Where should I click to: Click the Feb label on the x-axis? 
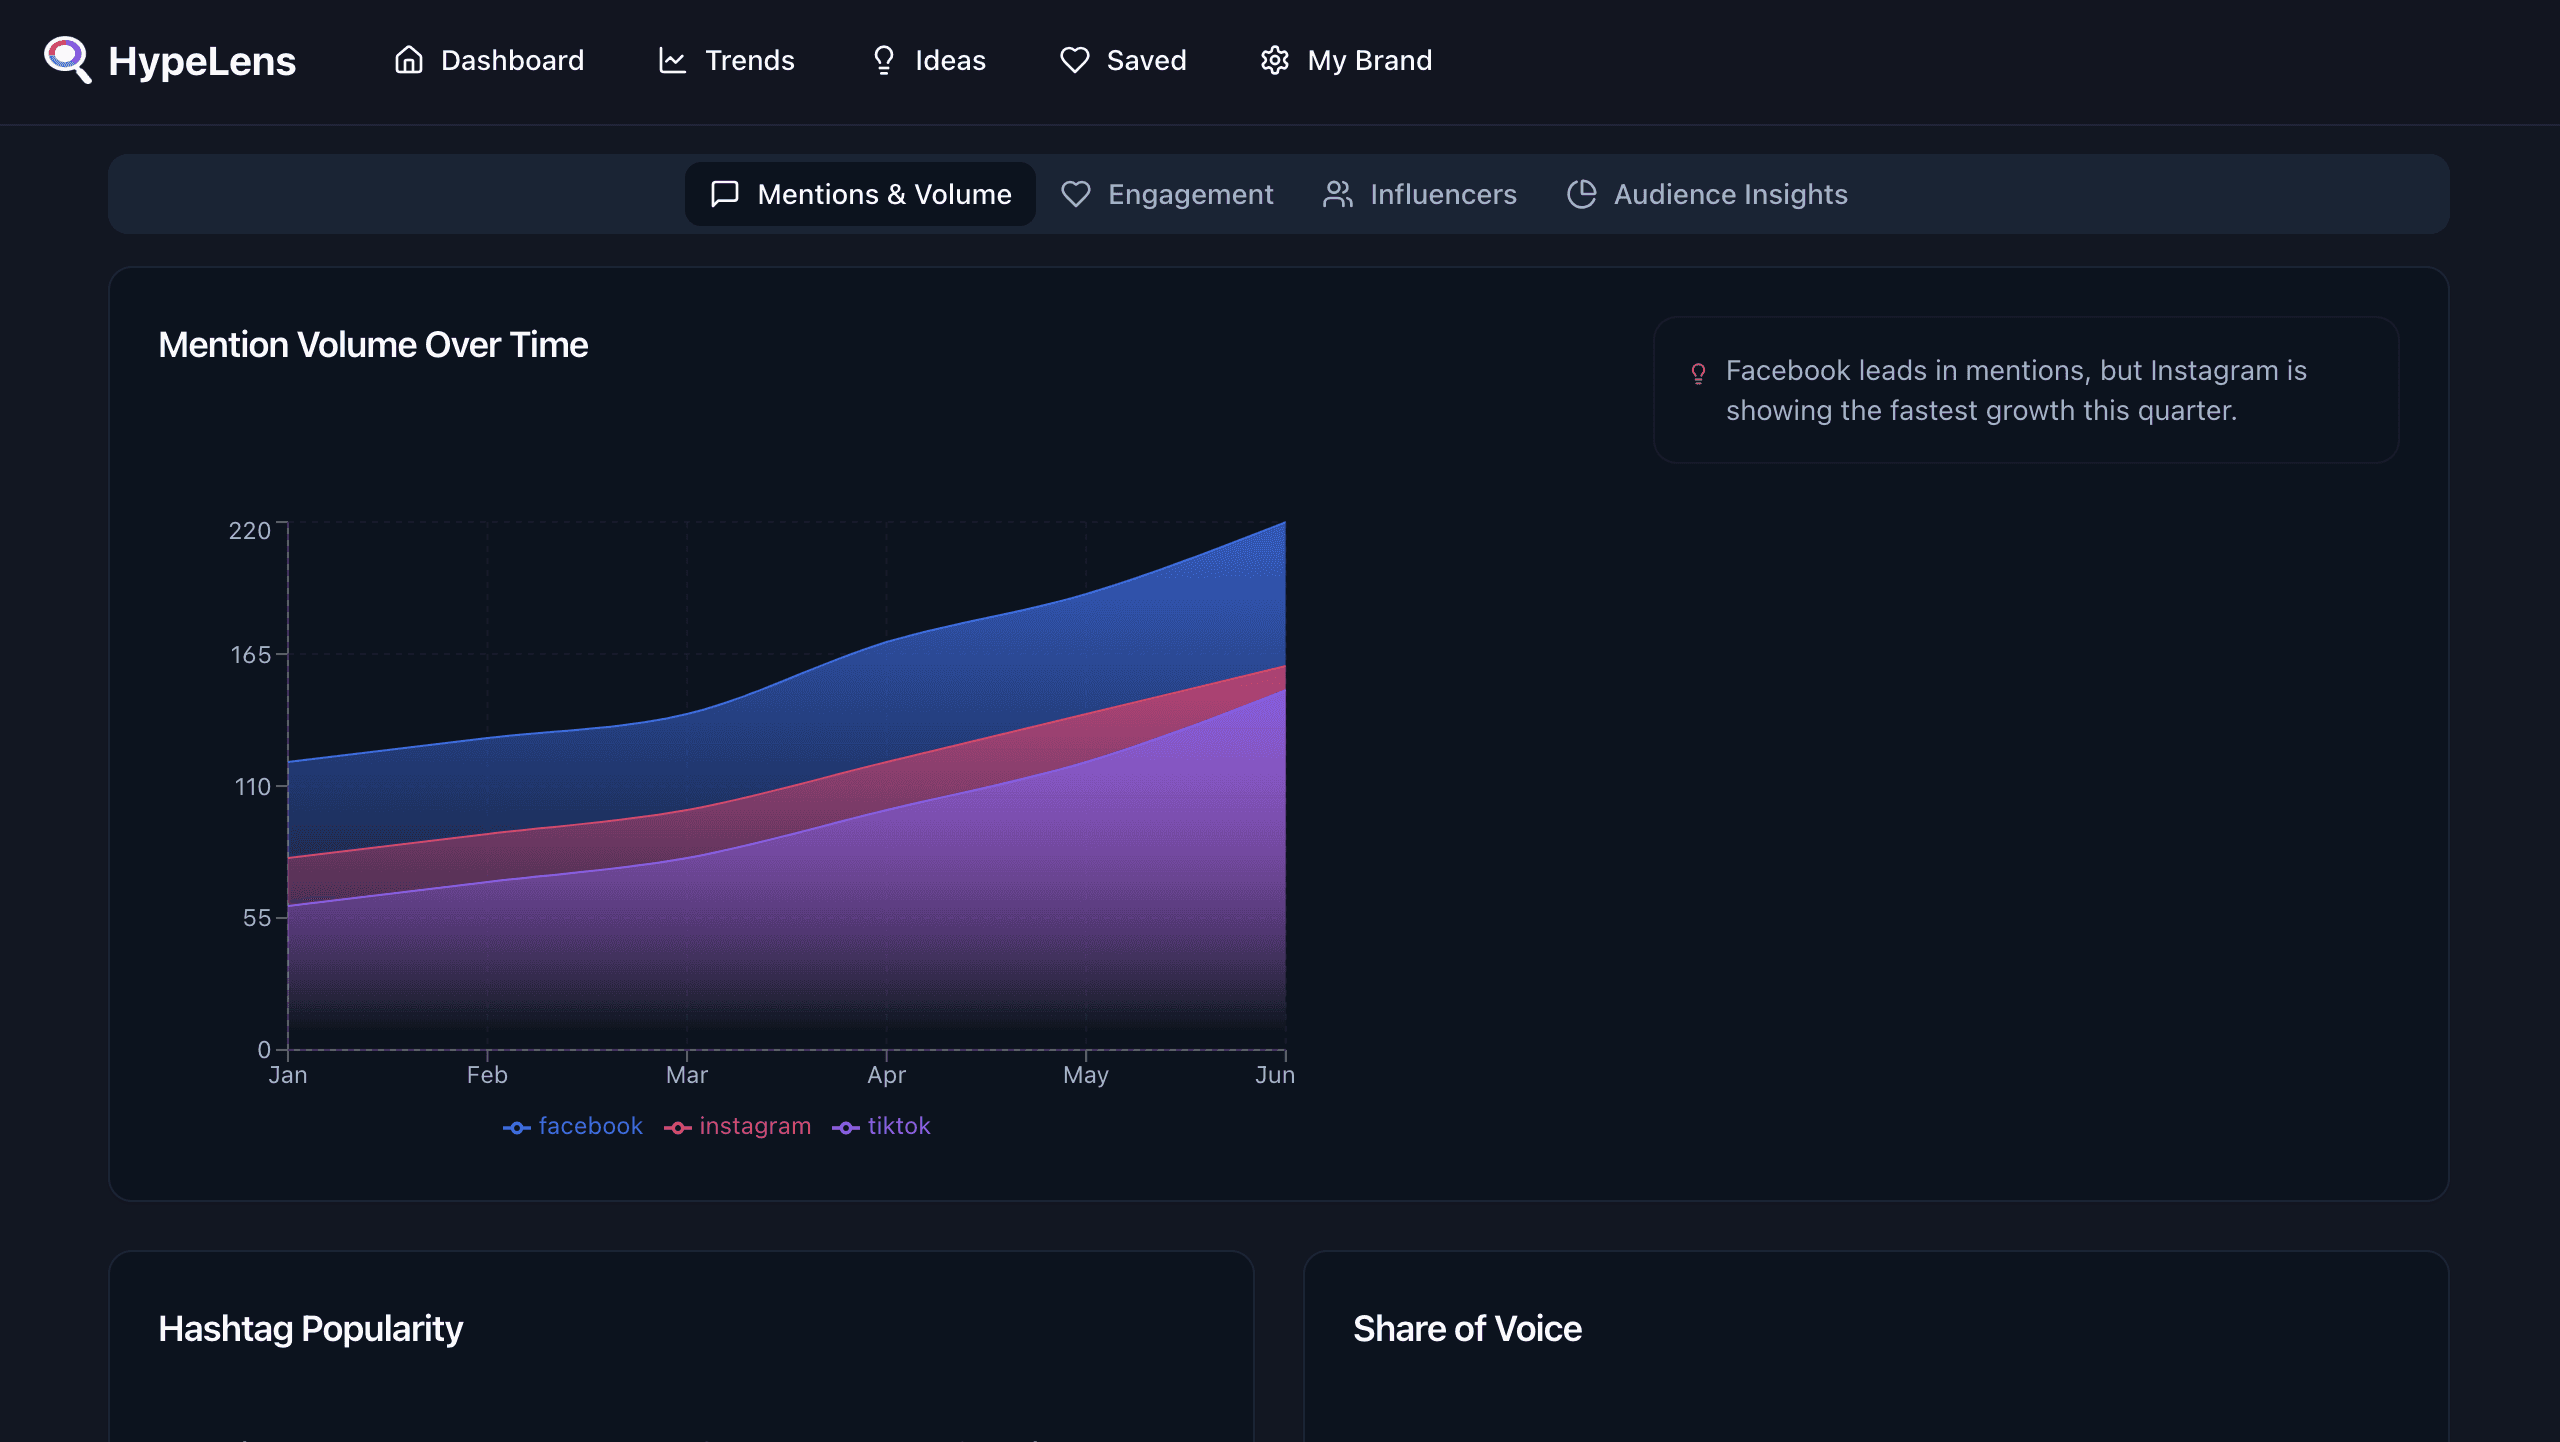pyautogui.click(x=487, y=1075)
